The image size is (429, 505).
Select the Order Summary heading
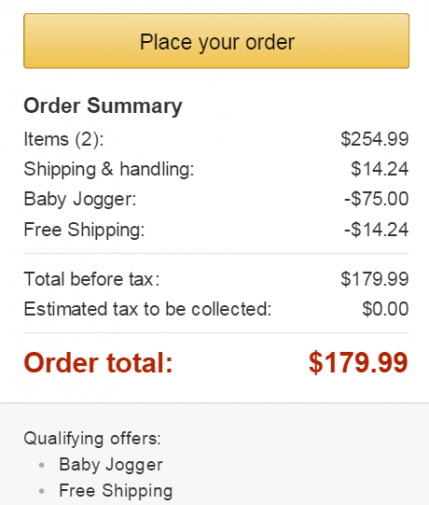click(103, 106)
